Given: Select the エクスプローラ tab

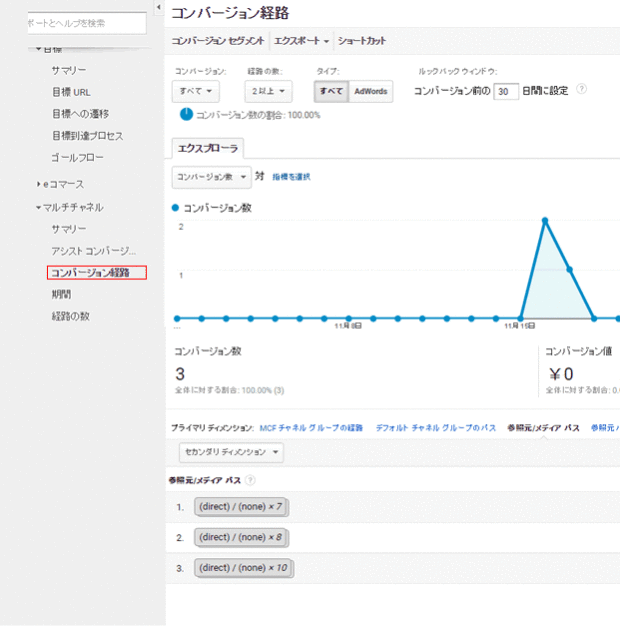Looking at the screenshot, I should click(208, 148).
